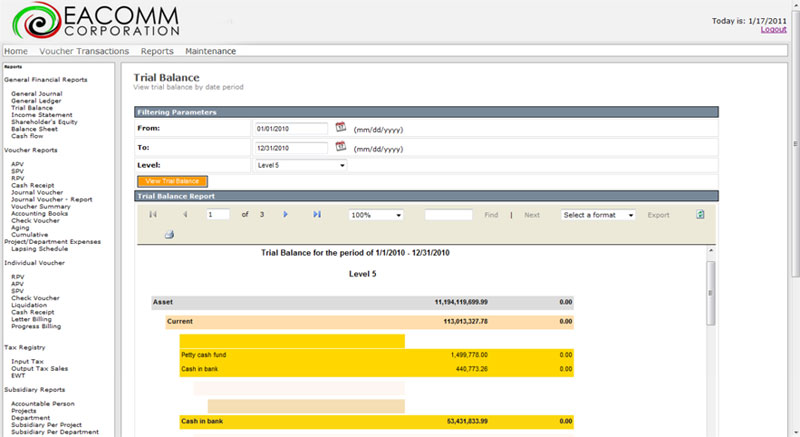Viewport: 800px width, 437px height.
Task: Select the Asset row in report
Action: pos(362,302)
